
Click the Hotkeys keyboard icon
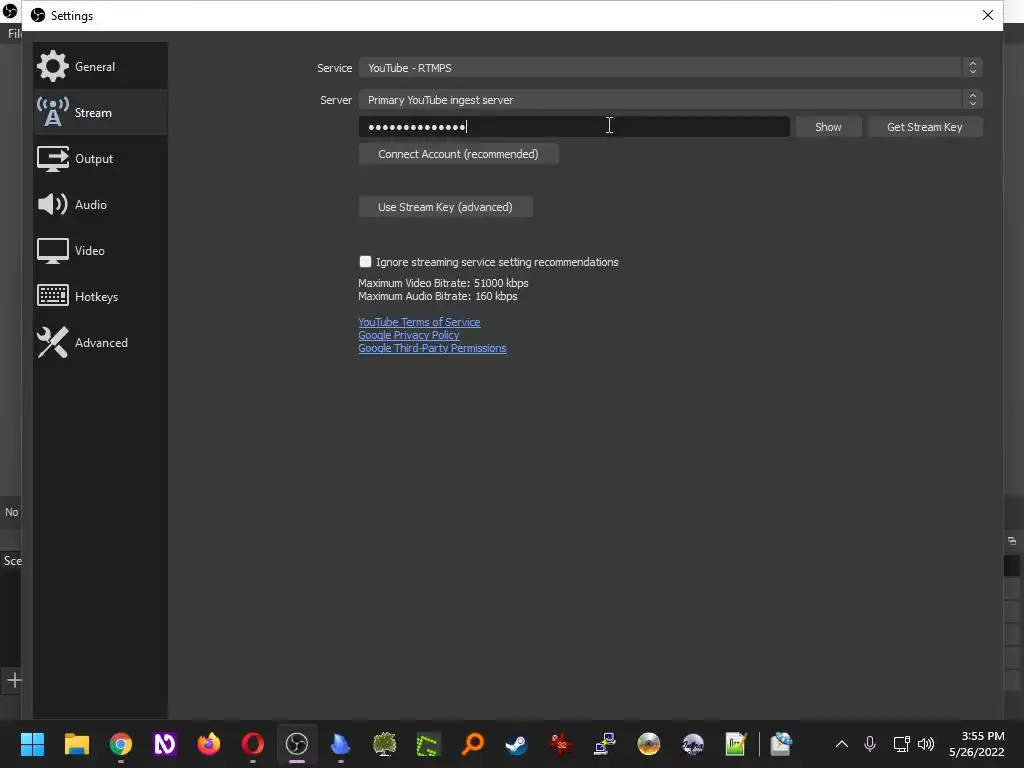coord(52,296)
